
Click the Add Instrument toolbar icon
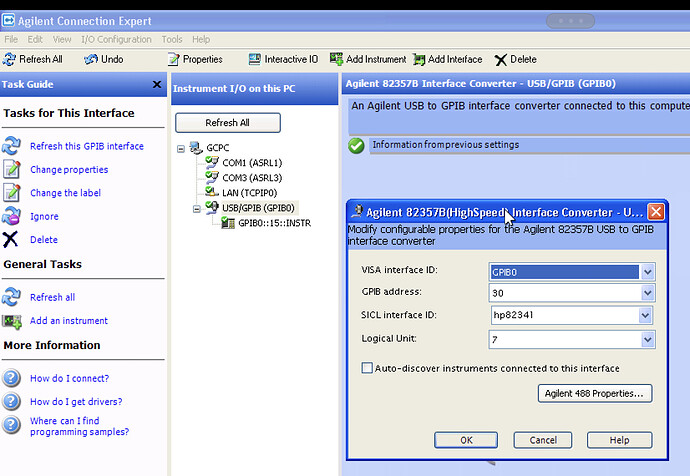coord(337,59)
